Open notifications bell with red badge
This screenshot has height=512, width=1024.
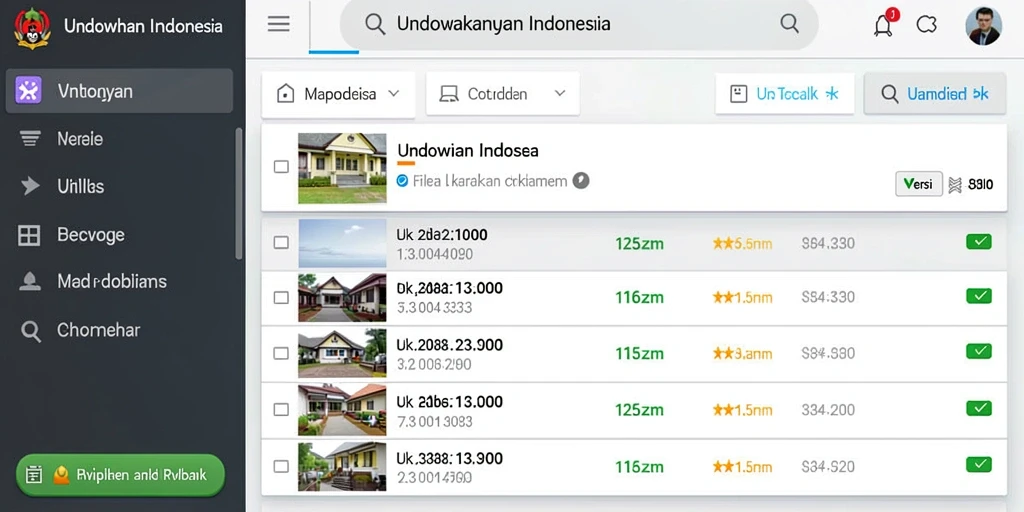(884, 24)
